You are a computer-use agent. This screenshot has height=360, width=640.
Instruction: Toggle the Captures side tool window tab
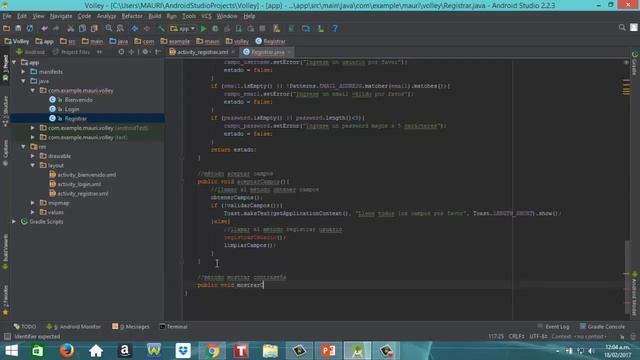5,153
